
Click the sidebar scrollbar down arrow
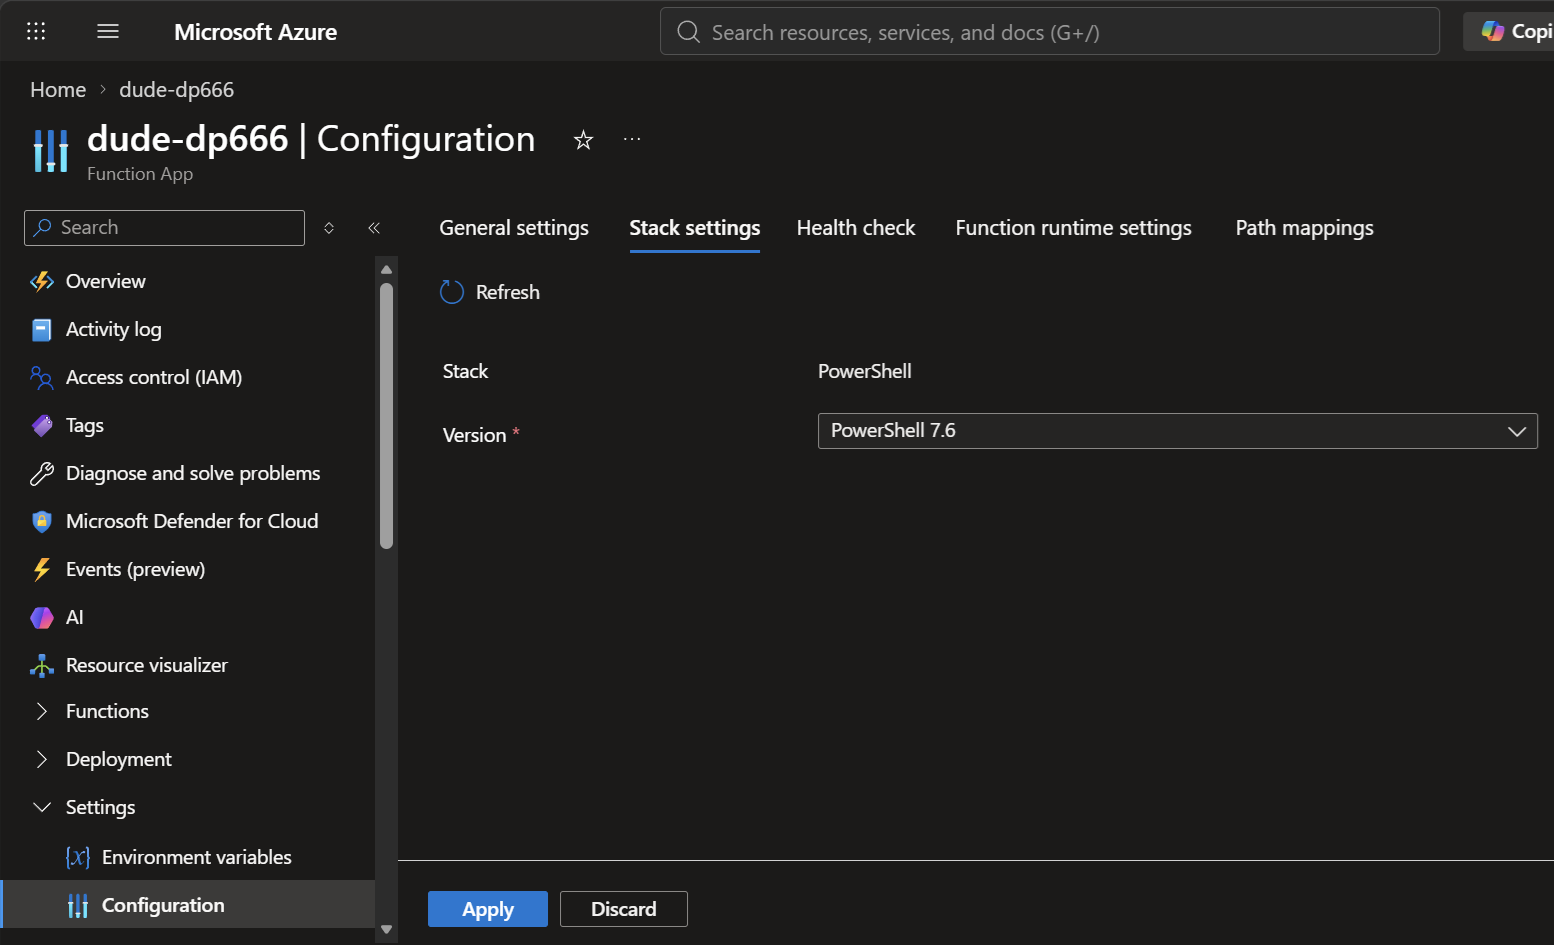pyautogui.click(x=387, y=930)
